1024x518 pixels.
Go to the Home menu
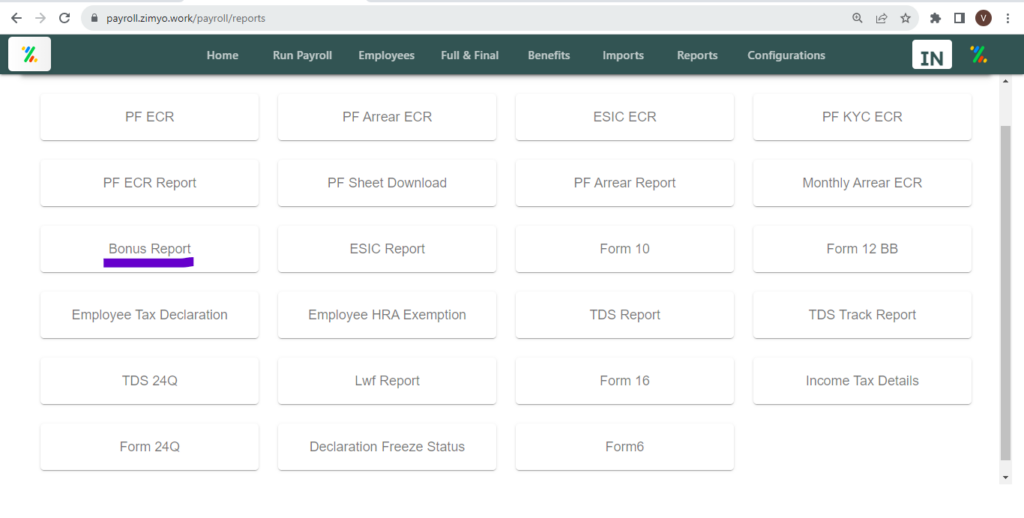tap(222, 56)
